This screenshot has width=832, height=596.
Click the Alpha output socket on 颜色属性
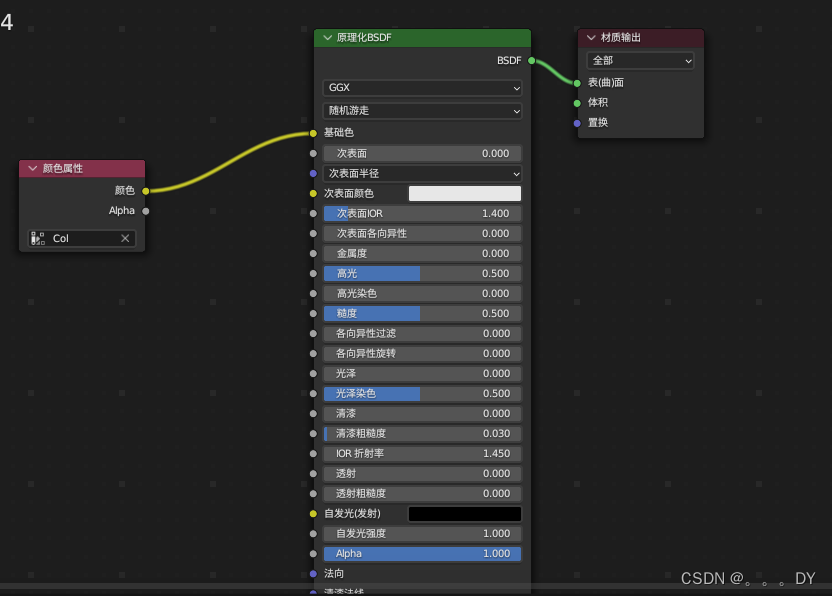pos(145,210)
